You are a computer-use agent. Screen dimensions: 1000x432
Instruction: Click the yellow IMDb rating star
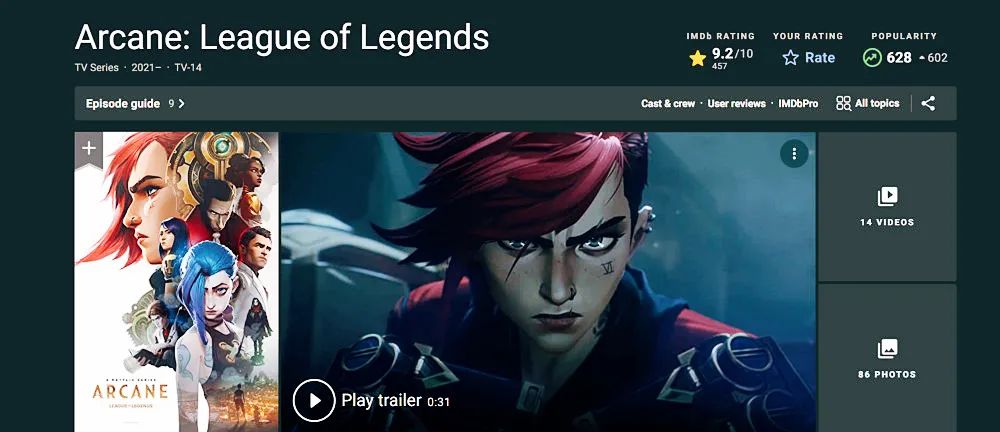[697, 59]
